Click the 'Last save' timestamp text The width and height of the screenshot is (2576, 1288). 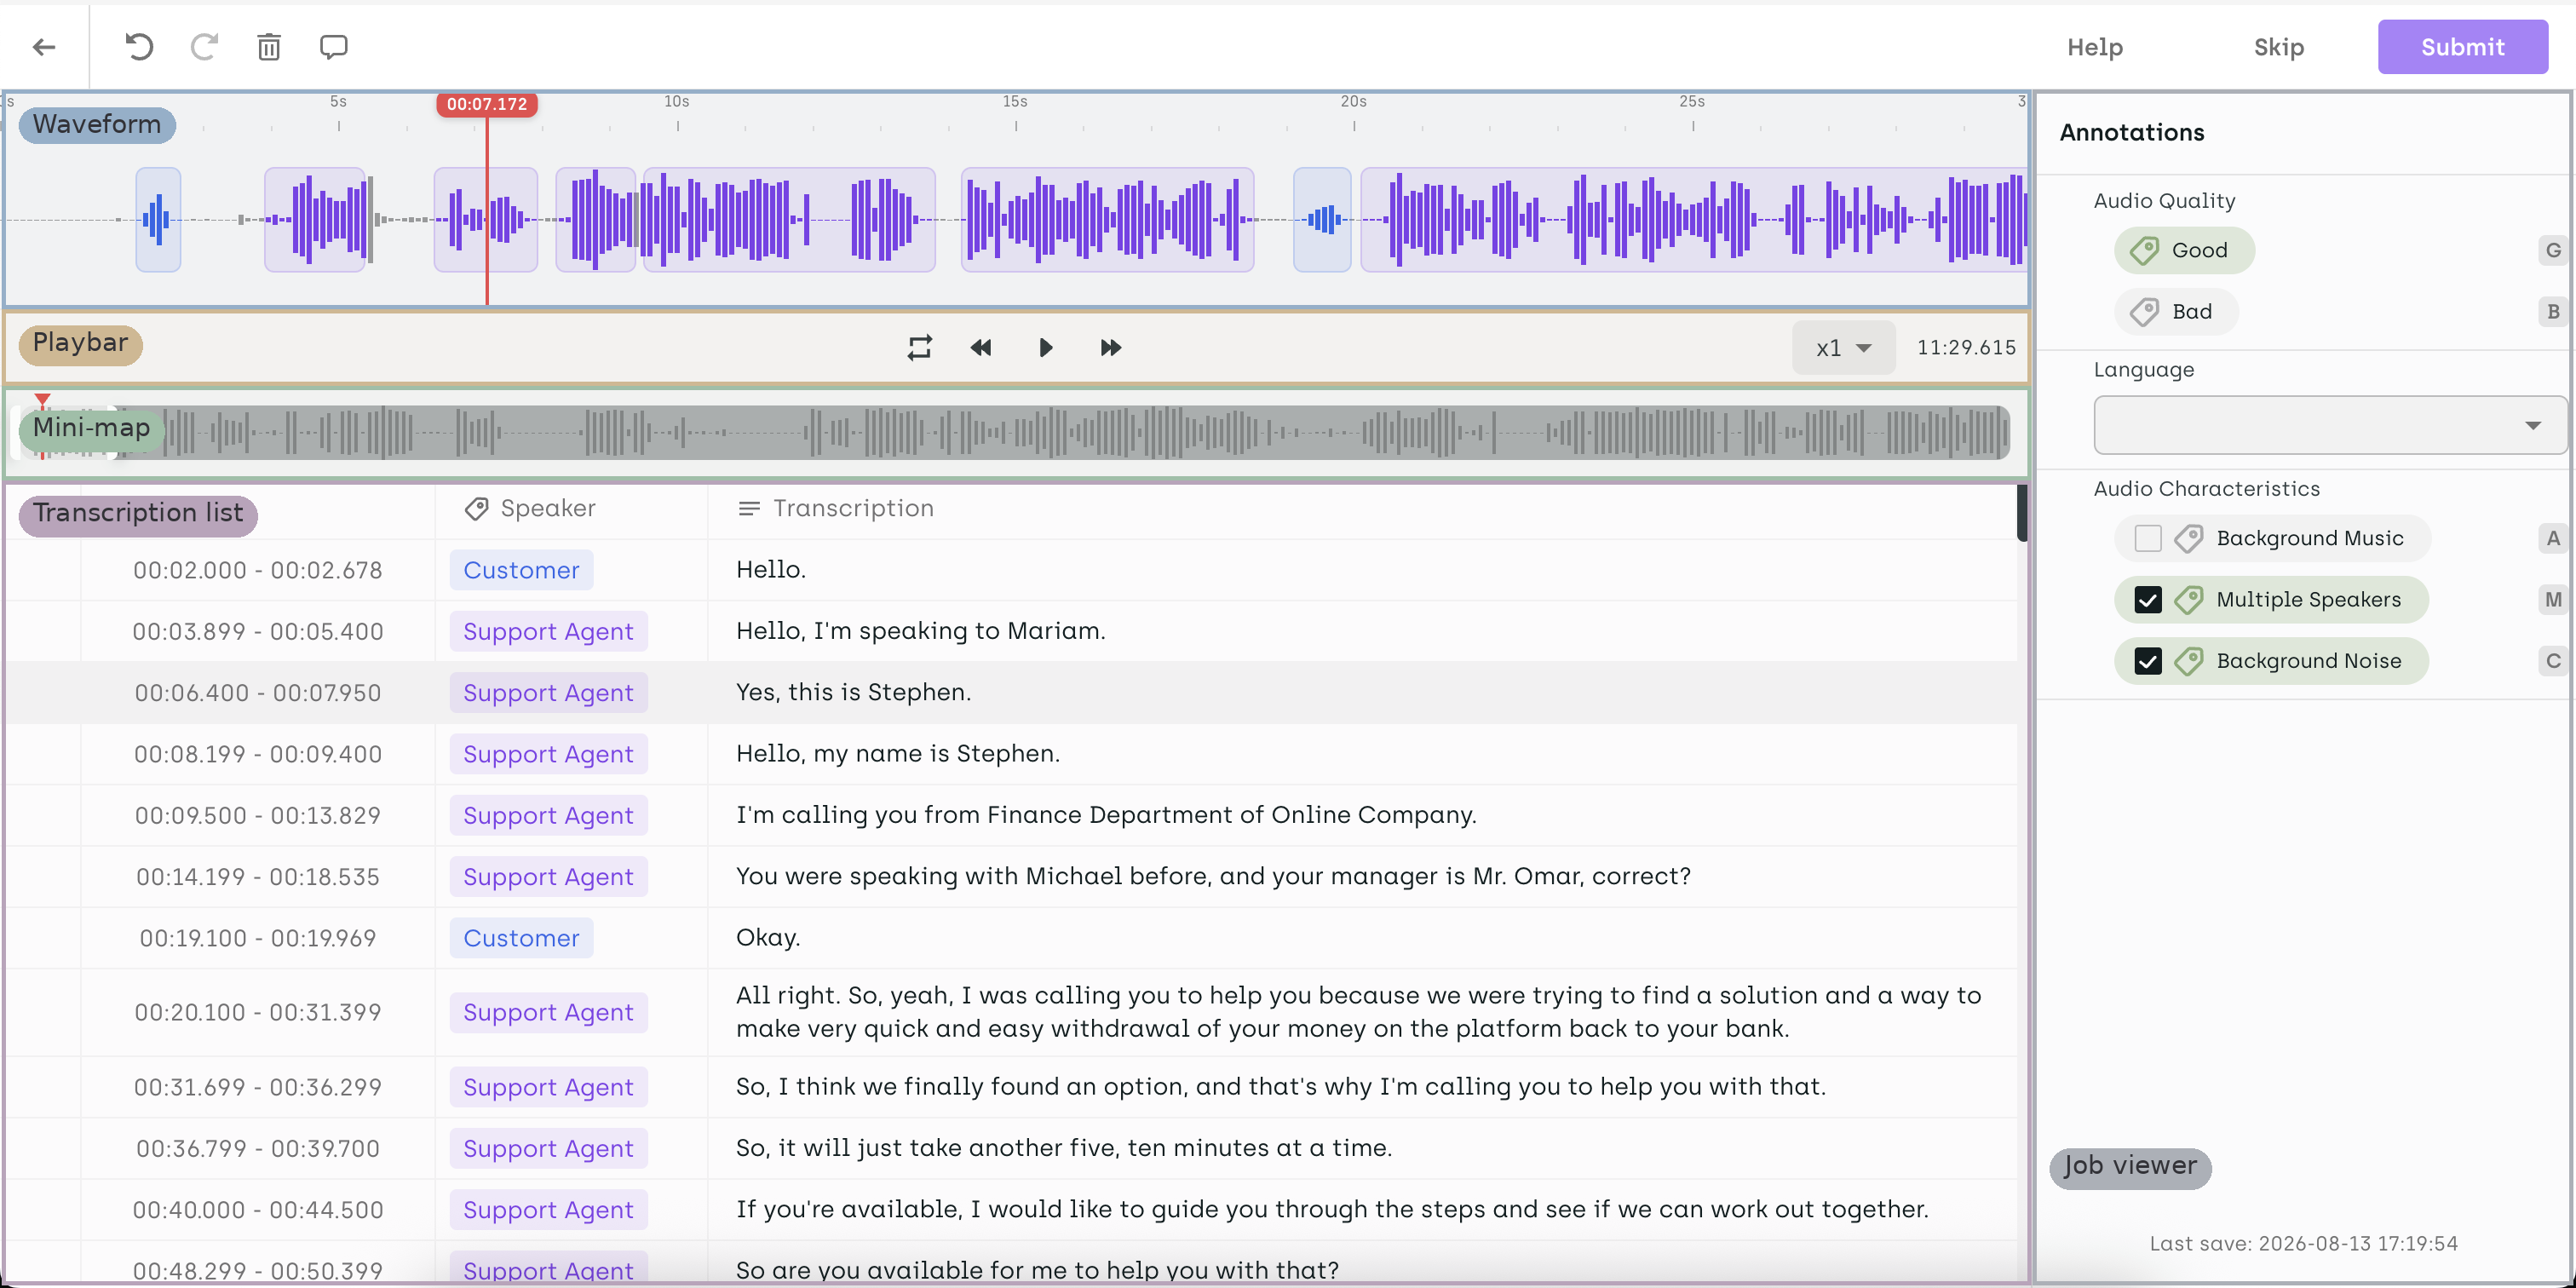(x=2303, y=1244)
